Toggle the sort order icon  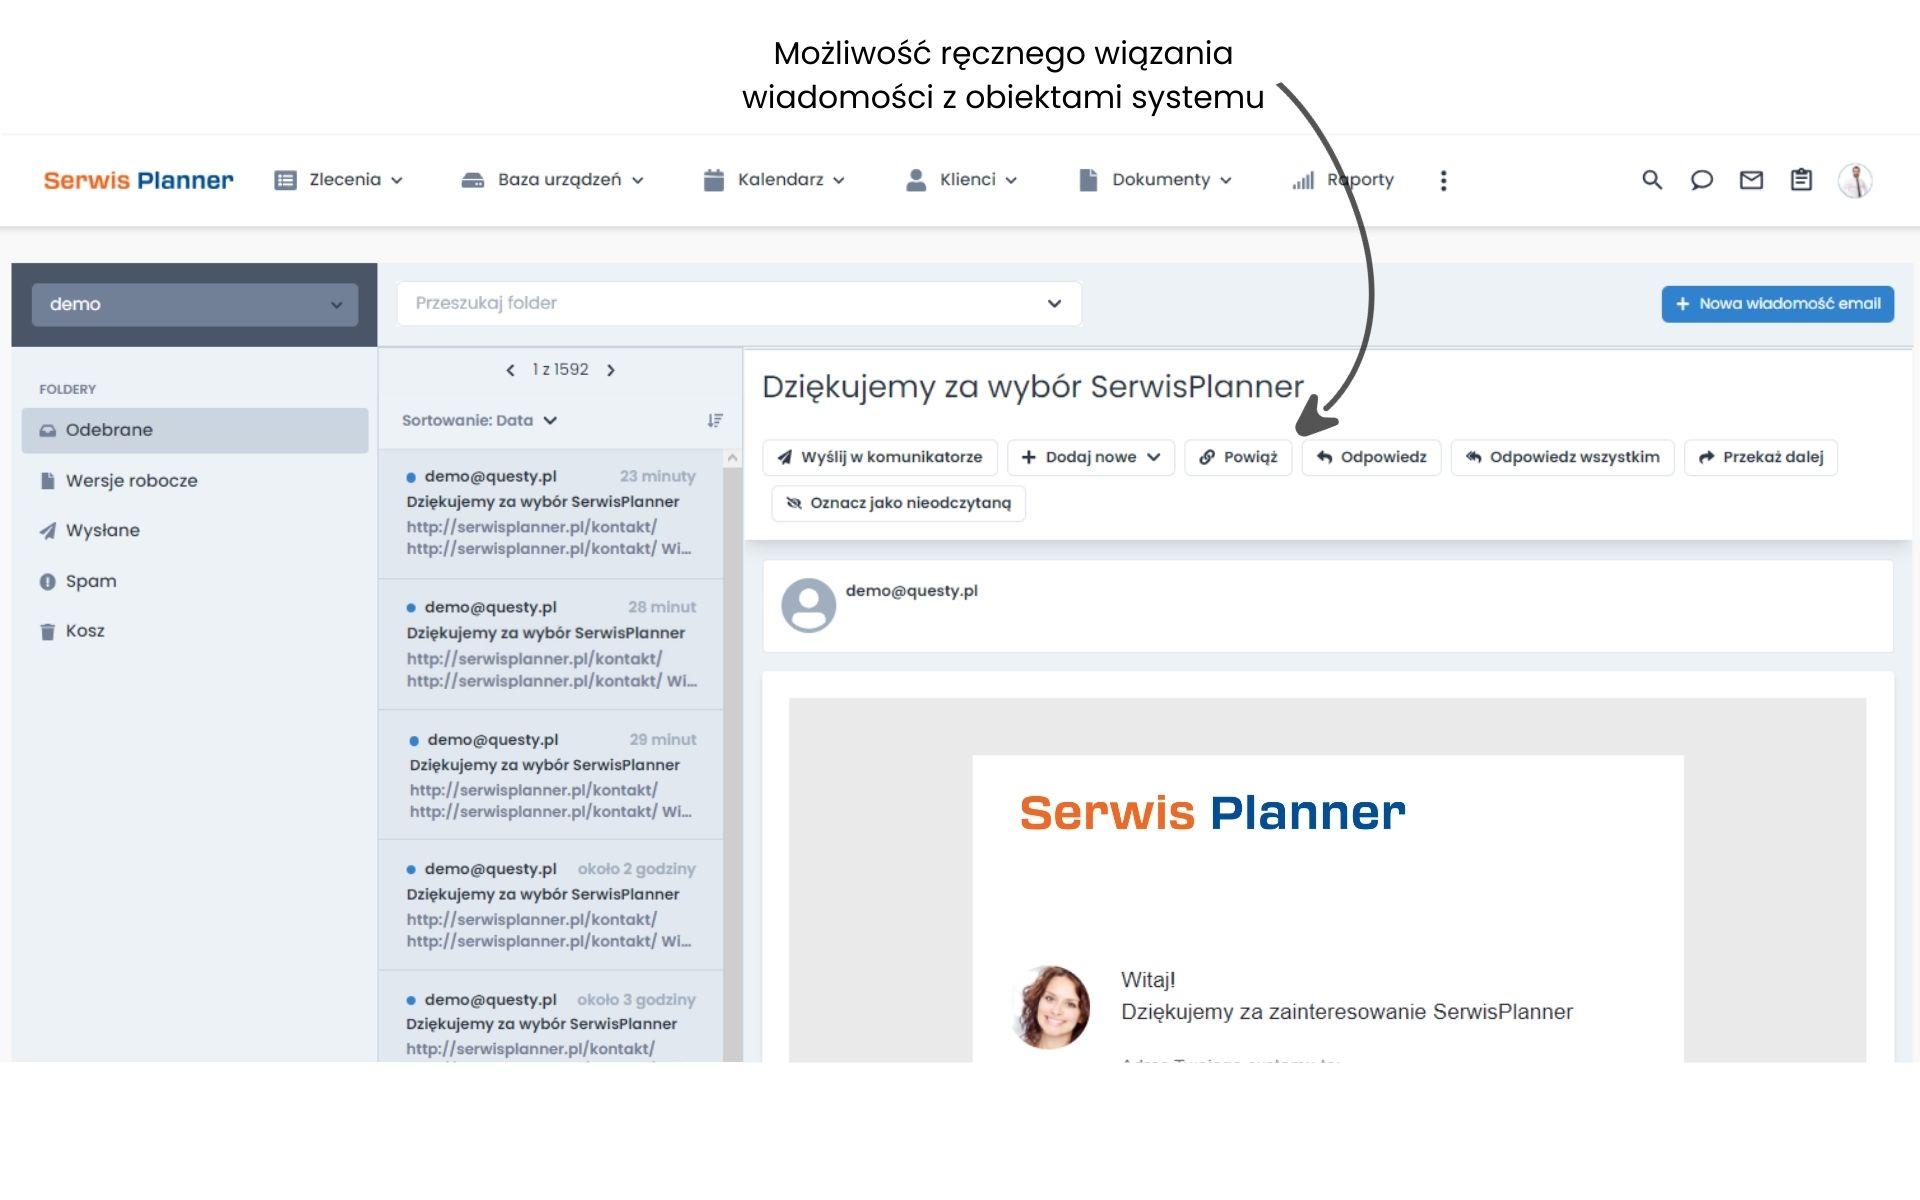point(715,420)
